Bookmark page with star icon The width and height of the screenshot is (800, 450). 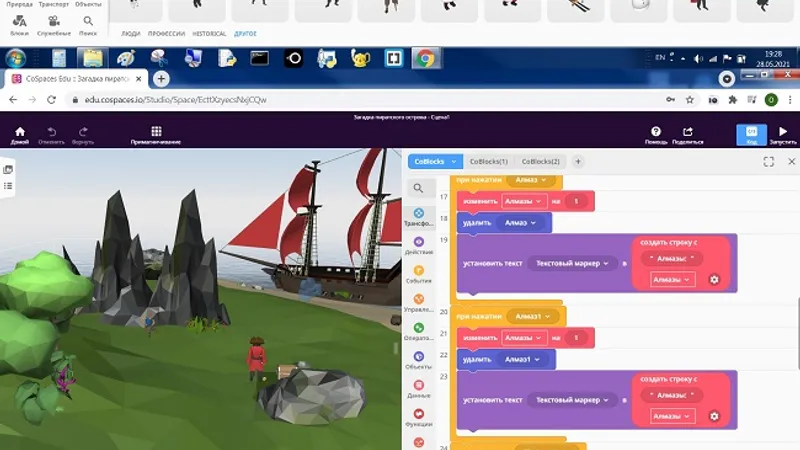689,99
